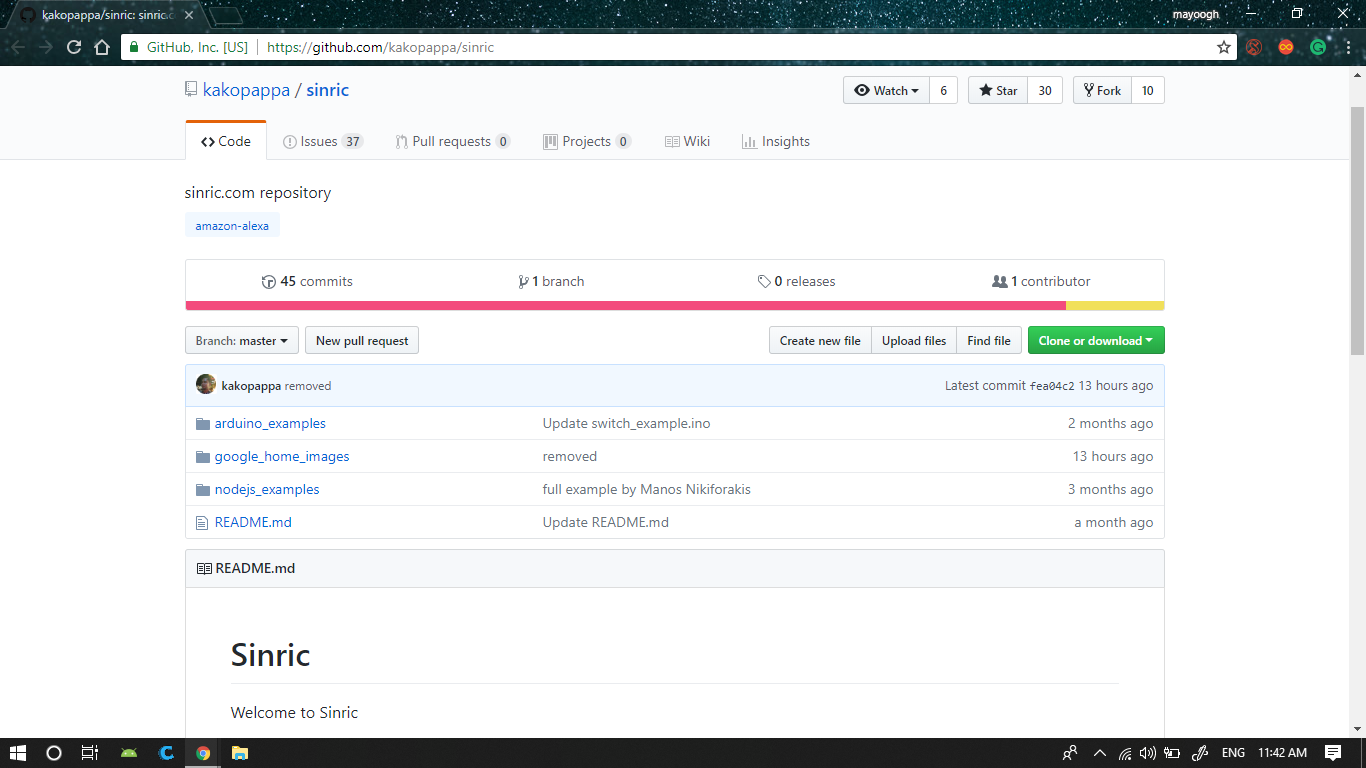The image size is (1366, 768).
Task: Click the battery status tray icon
Action: (1172, 753)
